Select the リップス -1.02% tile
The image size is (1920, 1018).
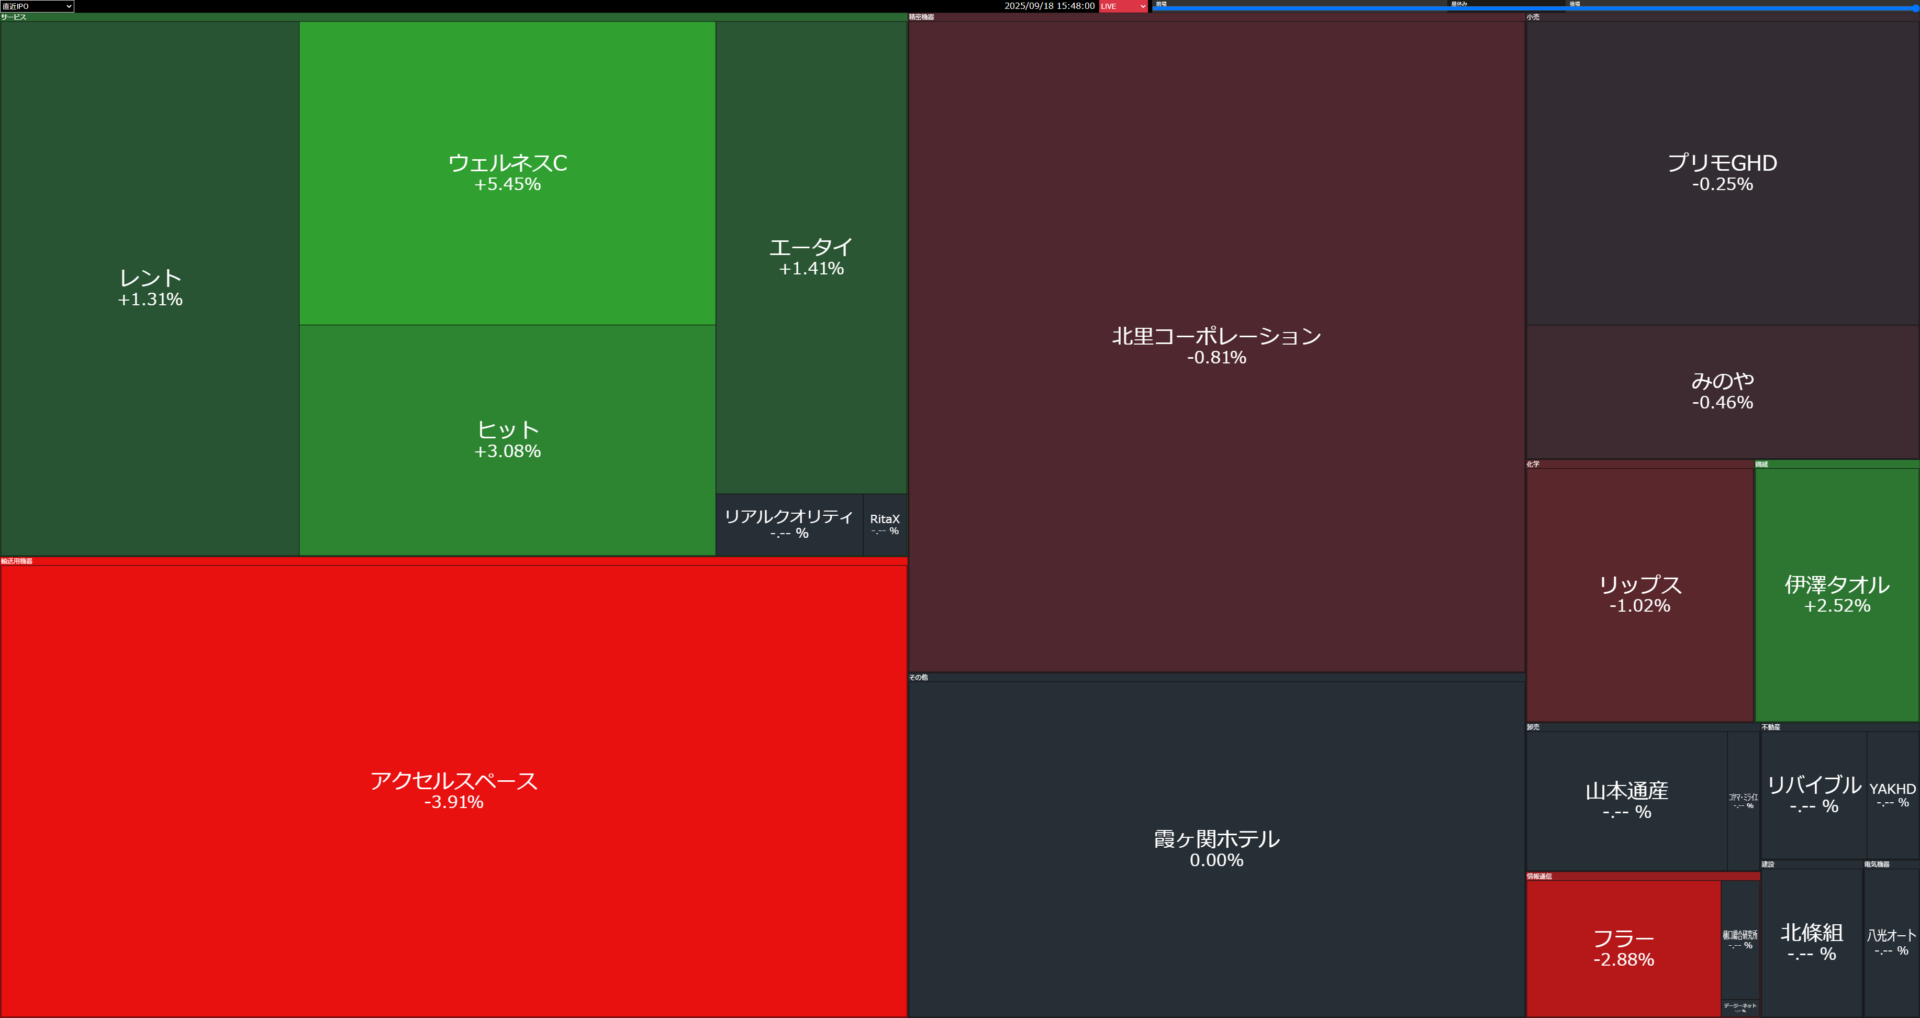[x=1640, y=594]
